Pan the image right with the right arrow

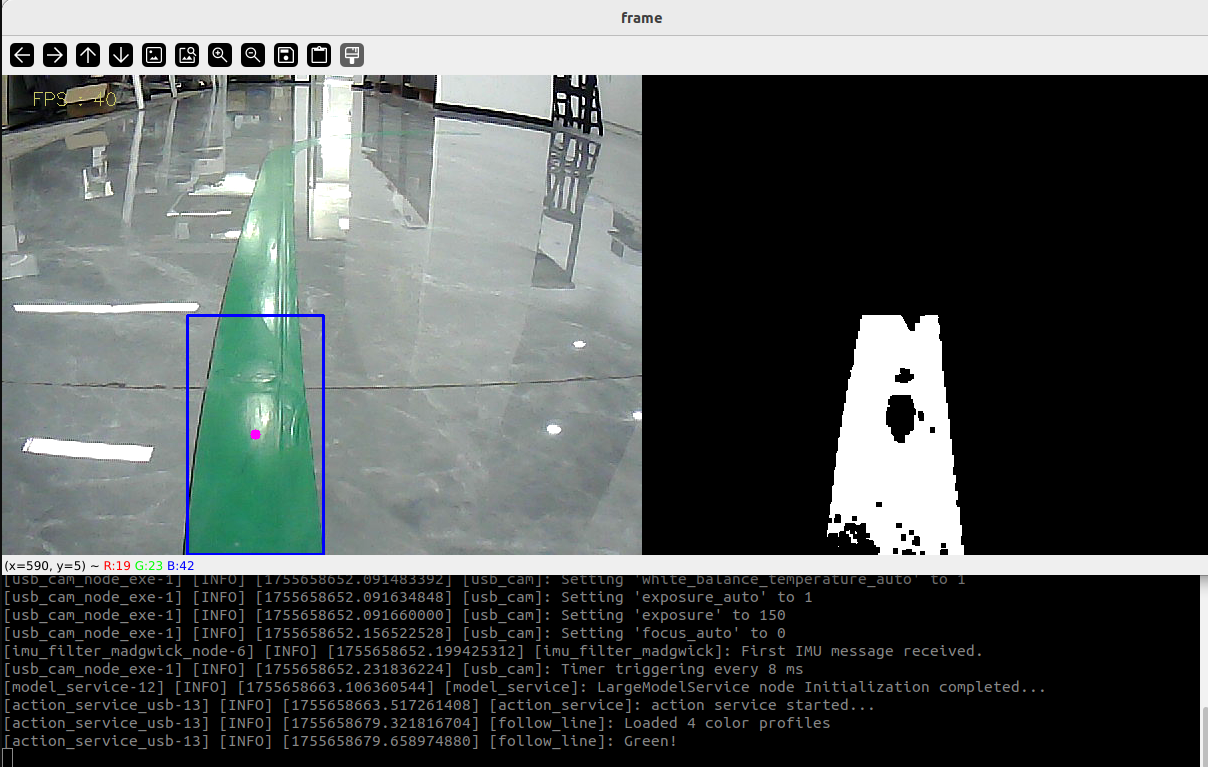pos(55,55)
